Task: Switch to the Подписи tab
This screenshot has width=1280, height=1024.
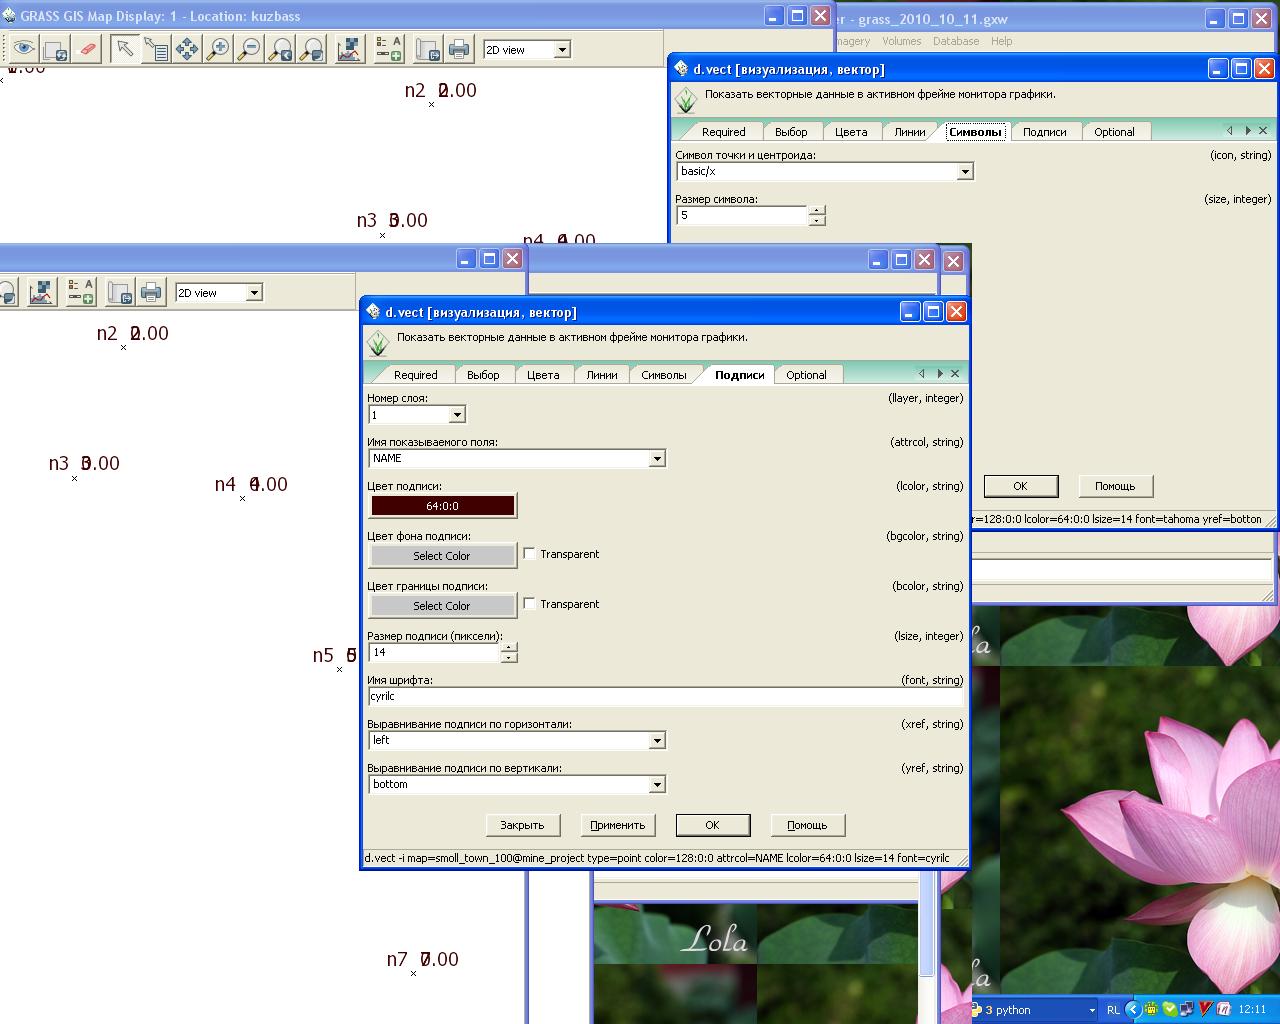Action: click(x=739, y=375)
